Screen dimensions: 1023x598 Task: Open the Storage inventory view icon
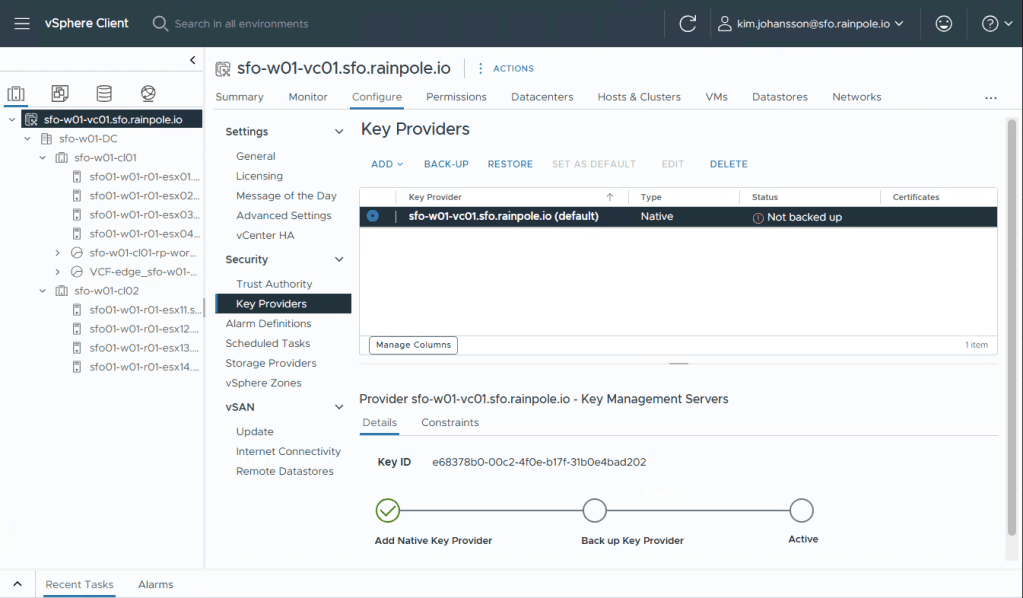point(104,94)
